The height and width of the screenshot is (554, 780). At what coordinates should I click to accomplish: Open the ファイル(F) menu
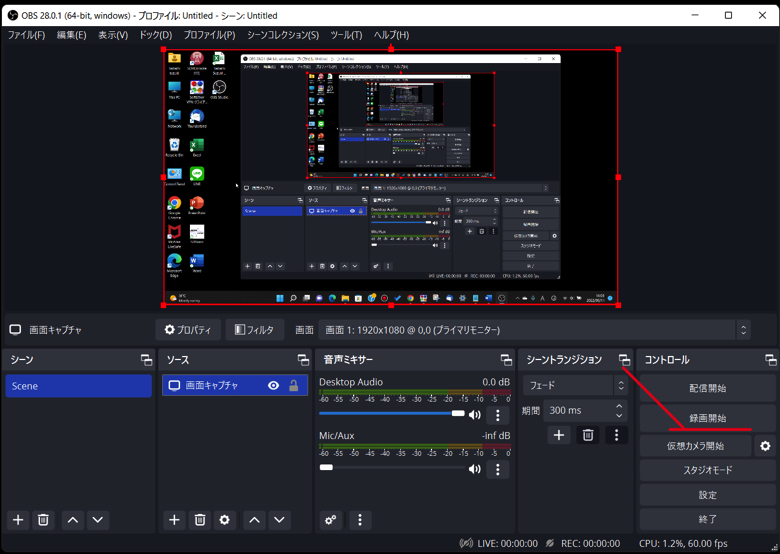pyautogui.click(x=26, y=35)
